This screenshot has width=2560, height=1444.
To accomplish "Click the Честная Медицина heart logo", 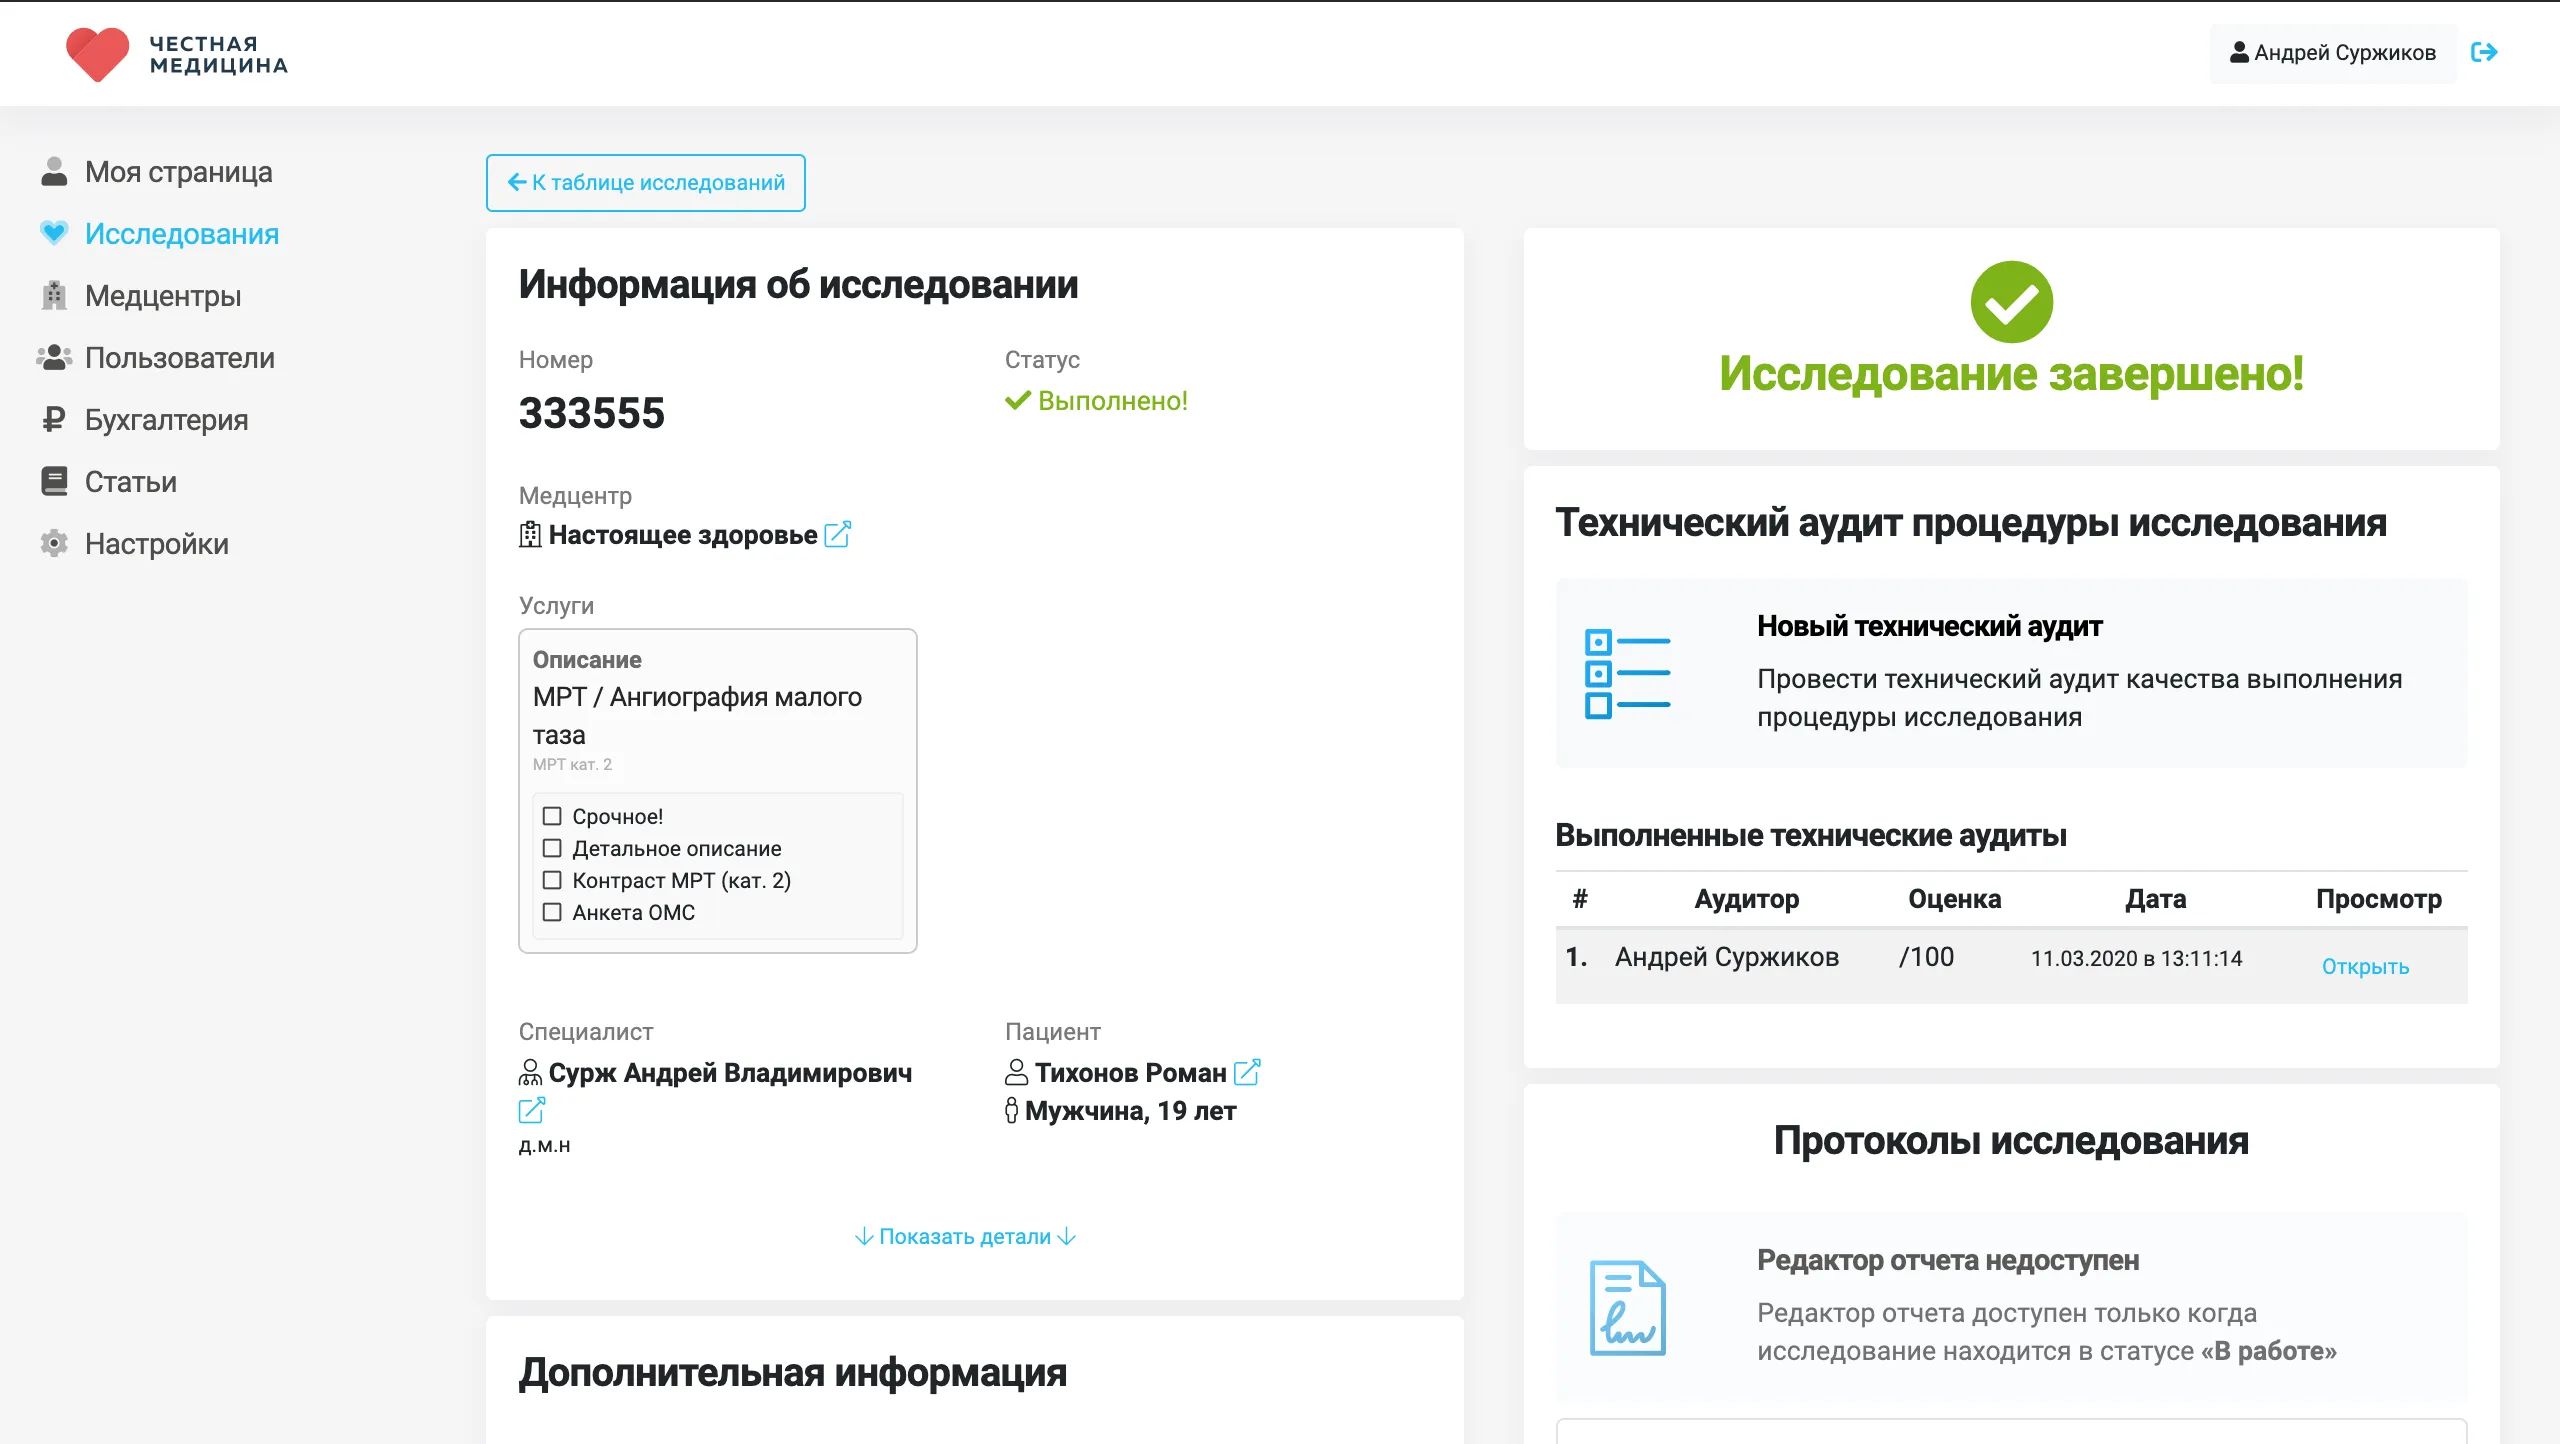I will point(100,55).
